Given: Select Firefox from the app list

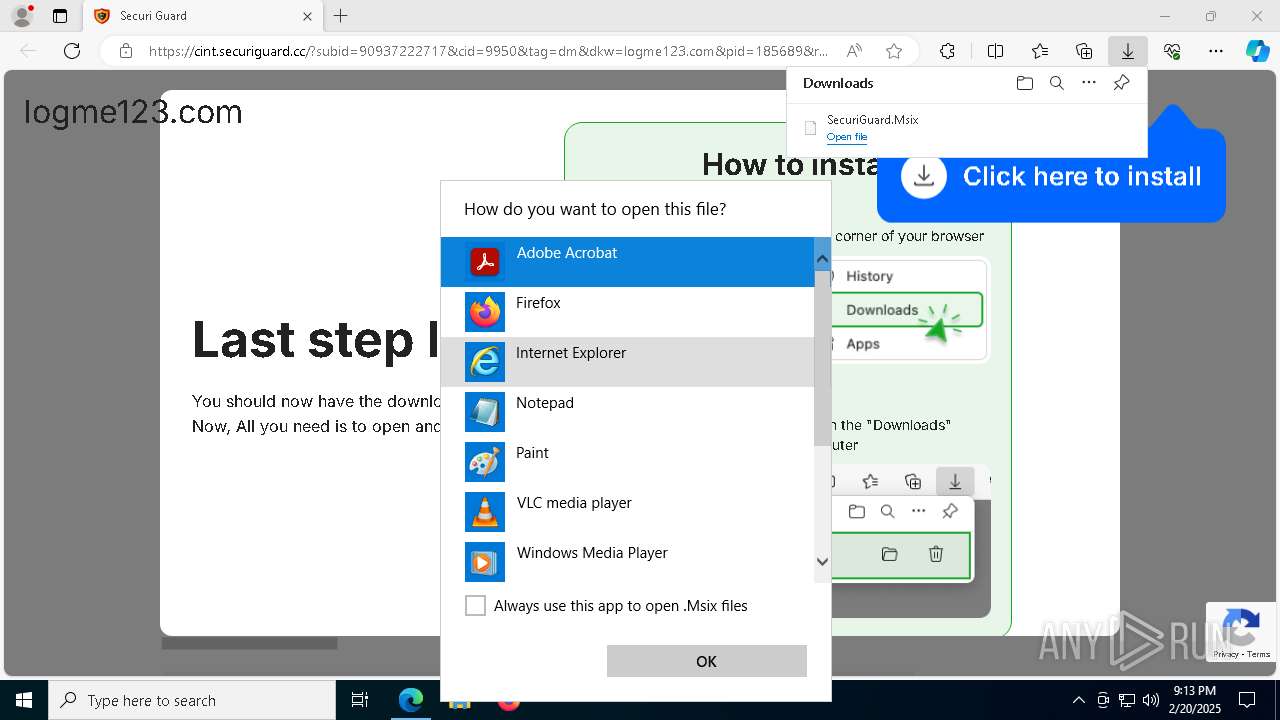Looking at the screenshot, I should coord(627,312).
